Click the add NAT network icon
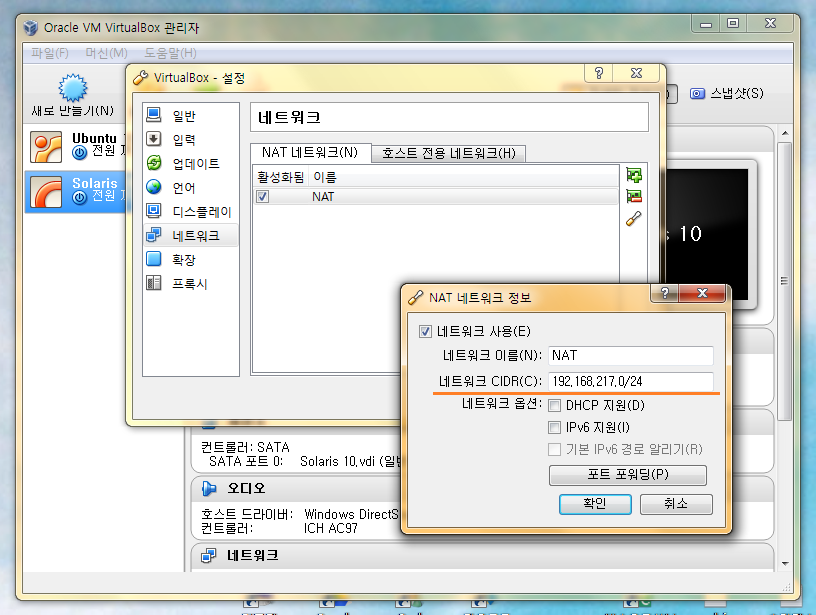The height and width of the screenshot is (615, 816). coord(634,175)
